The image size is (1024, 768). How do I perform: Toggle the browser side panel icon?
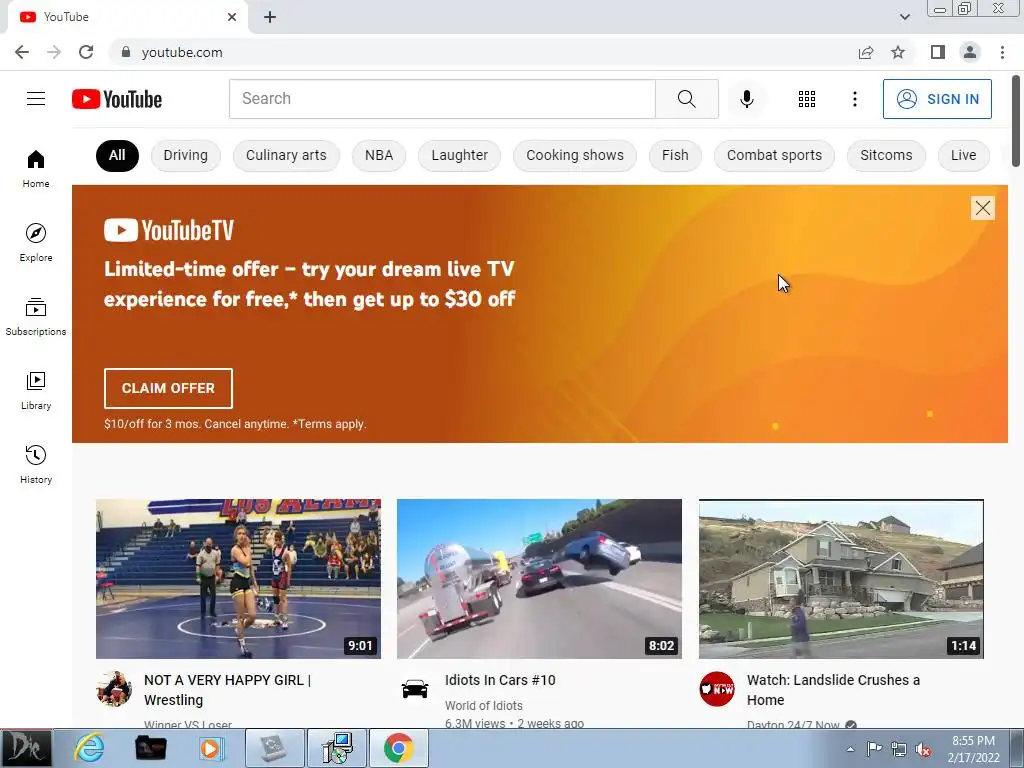pyautogui.click(x=938, y=52)
